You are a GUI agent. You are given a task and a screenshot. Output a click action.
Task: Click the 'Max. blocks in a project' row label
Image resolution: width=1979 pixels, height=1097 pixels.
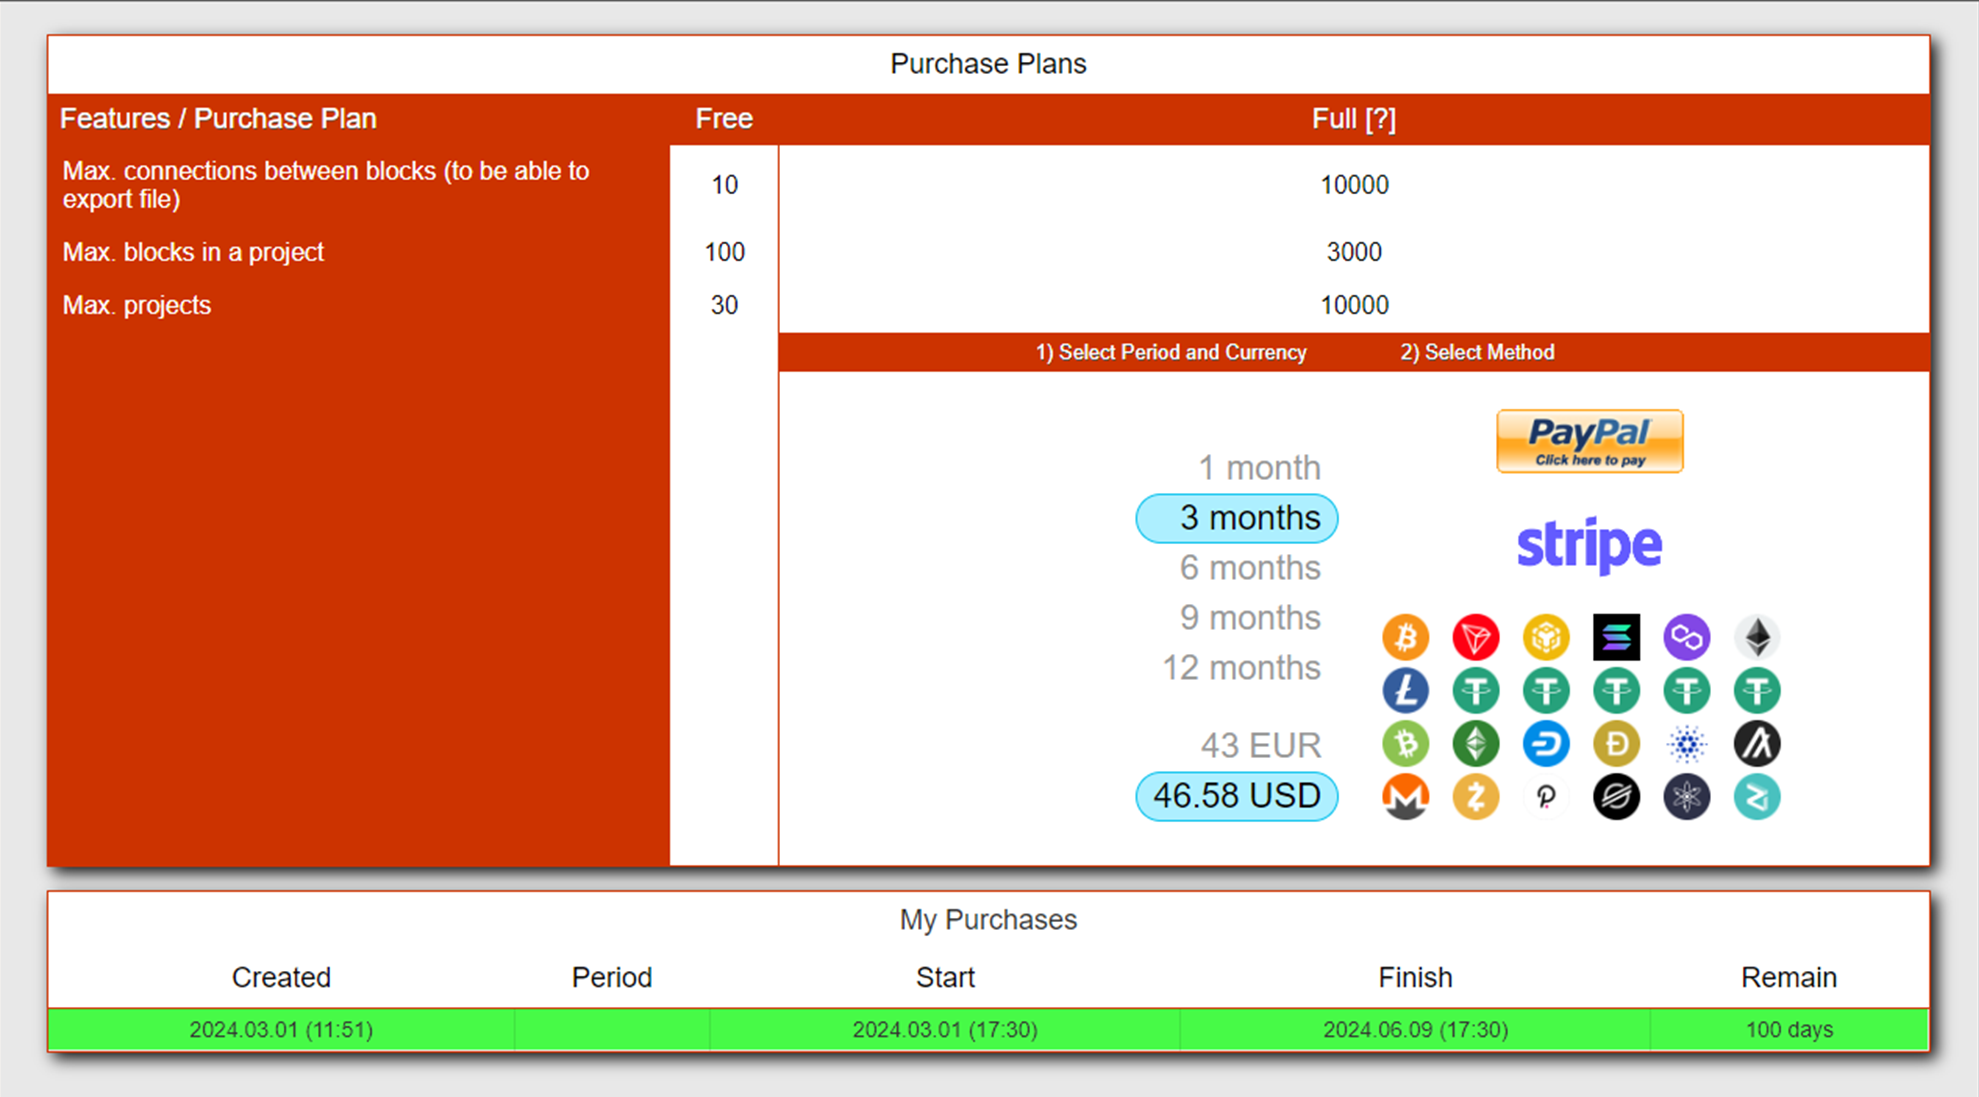click(193, 252)
